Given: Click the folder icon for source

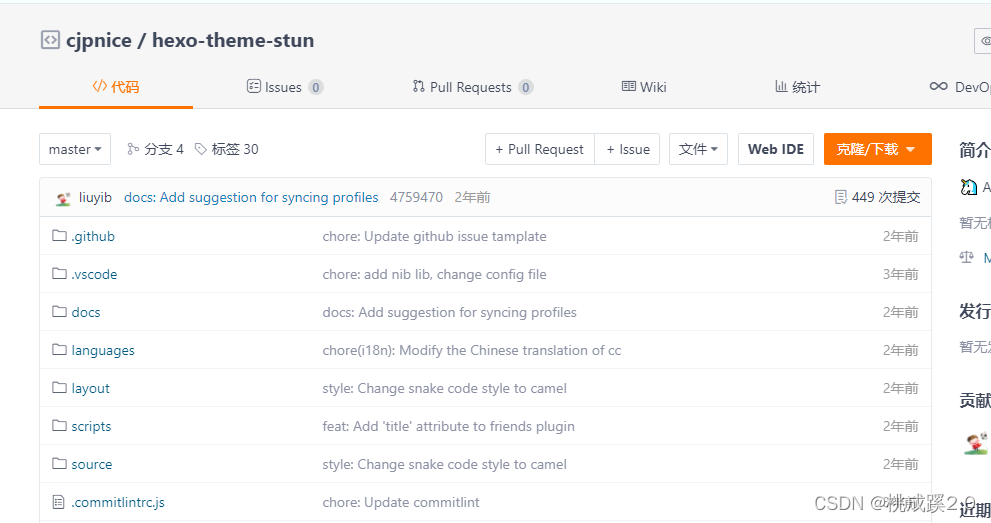Looking at the screenshot, I should click(59, 464).
